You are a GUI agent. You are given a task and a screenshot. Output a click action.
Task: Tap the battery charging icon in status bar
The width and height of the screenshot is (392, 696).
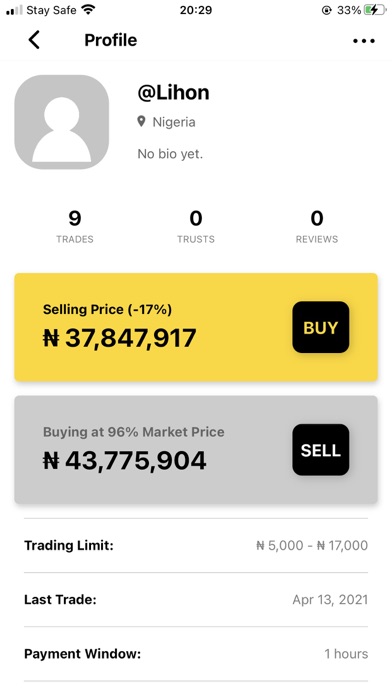(375, 10)
